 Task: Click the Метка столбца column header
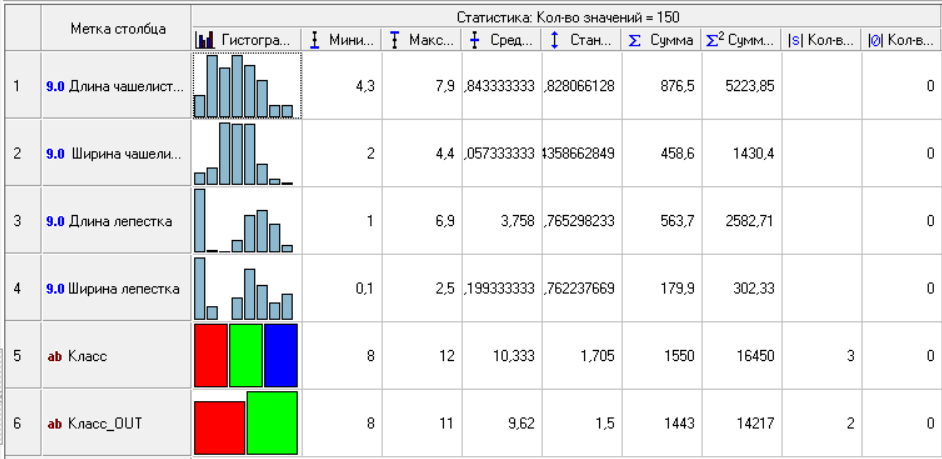[x=117, y=28]
